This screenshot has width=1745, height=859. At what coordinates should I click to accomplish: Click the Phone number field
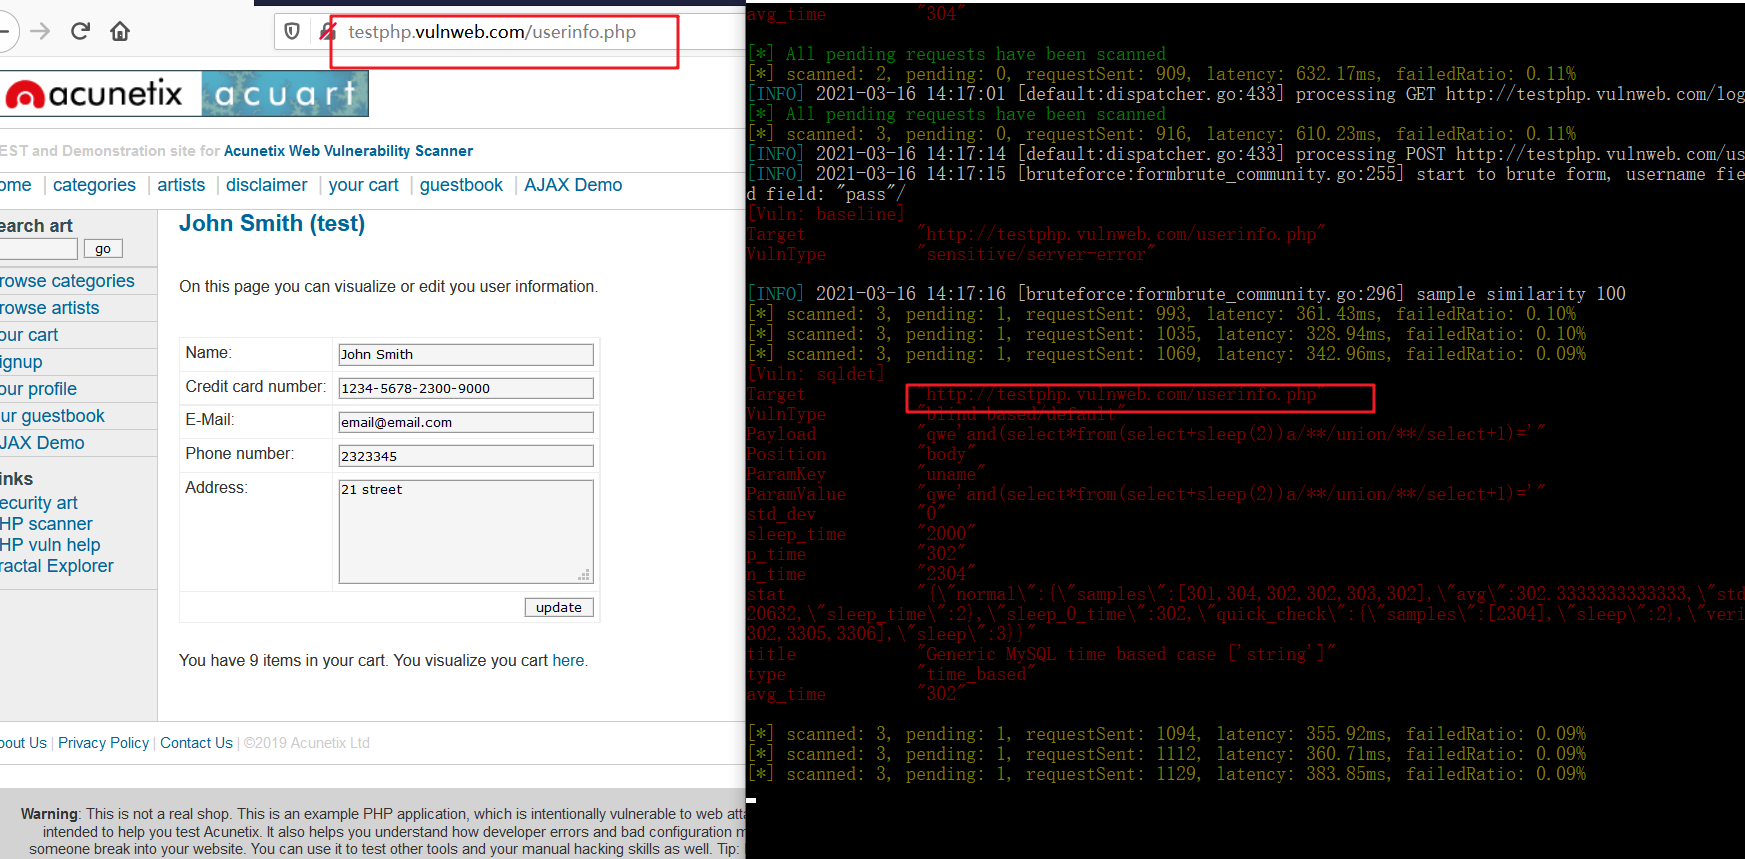[466, 456]
